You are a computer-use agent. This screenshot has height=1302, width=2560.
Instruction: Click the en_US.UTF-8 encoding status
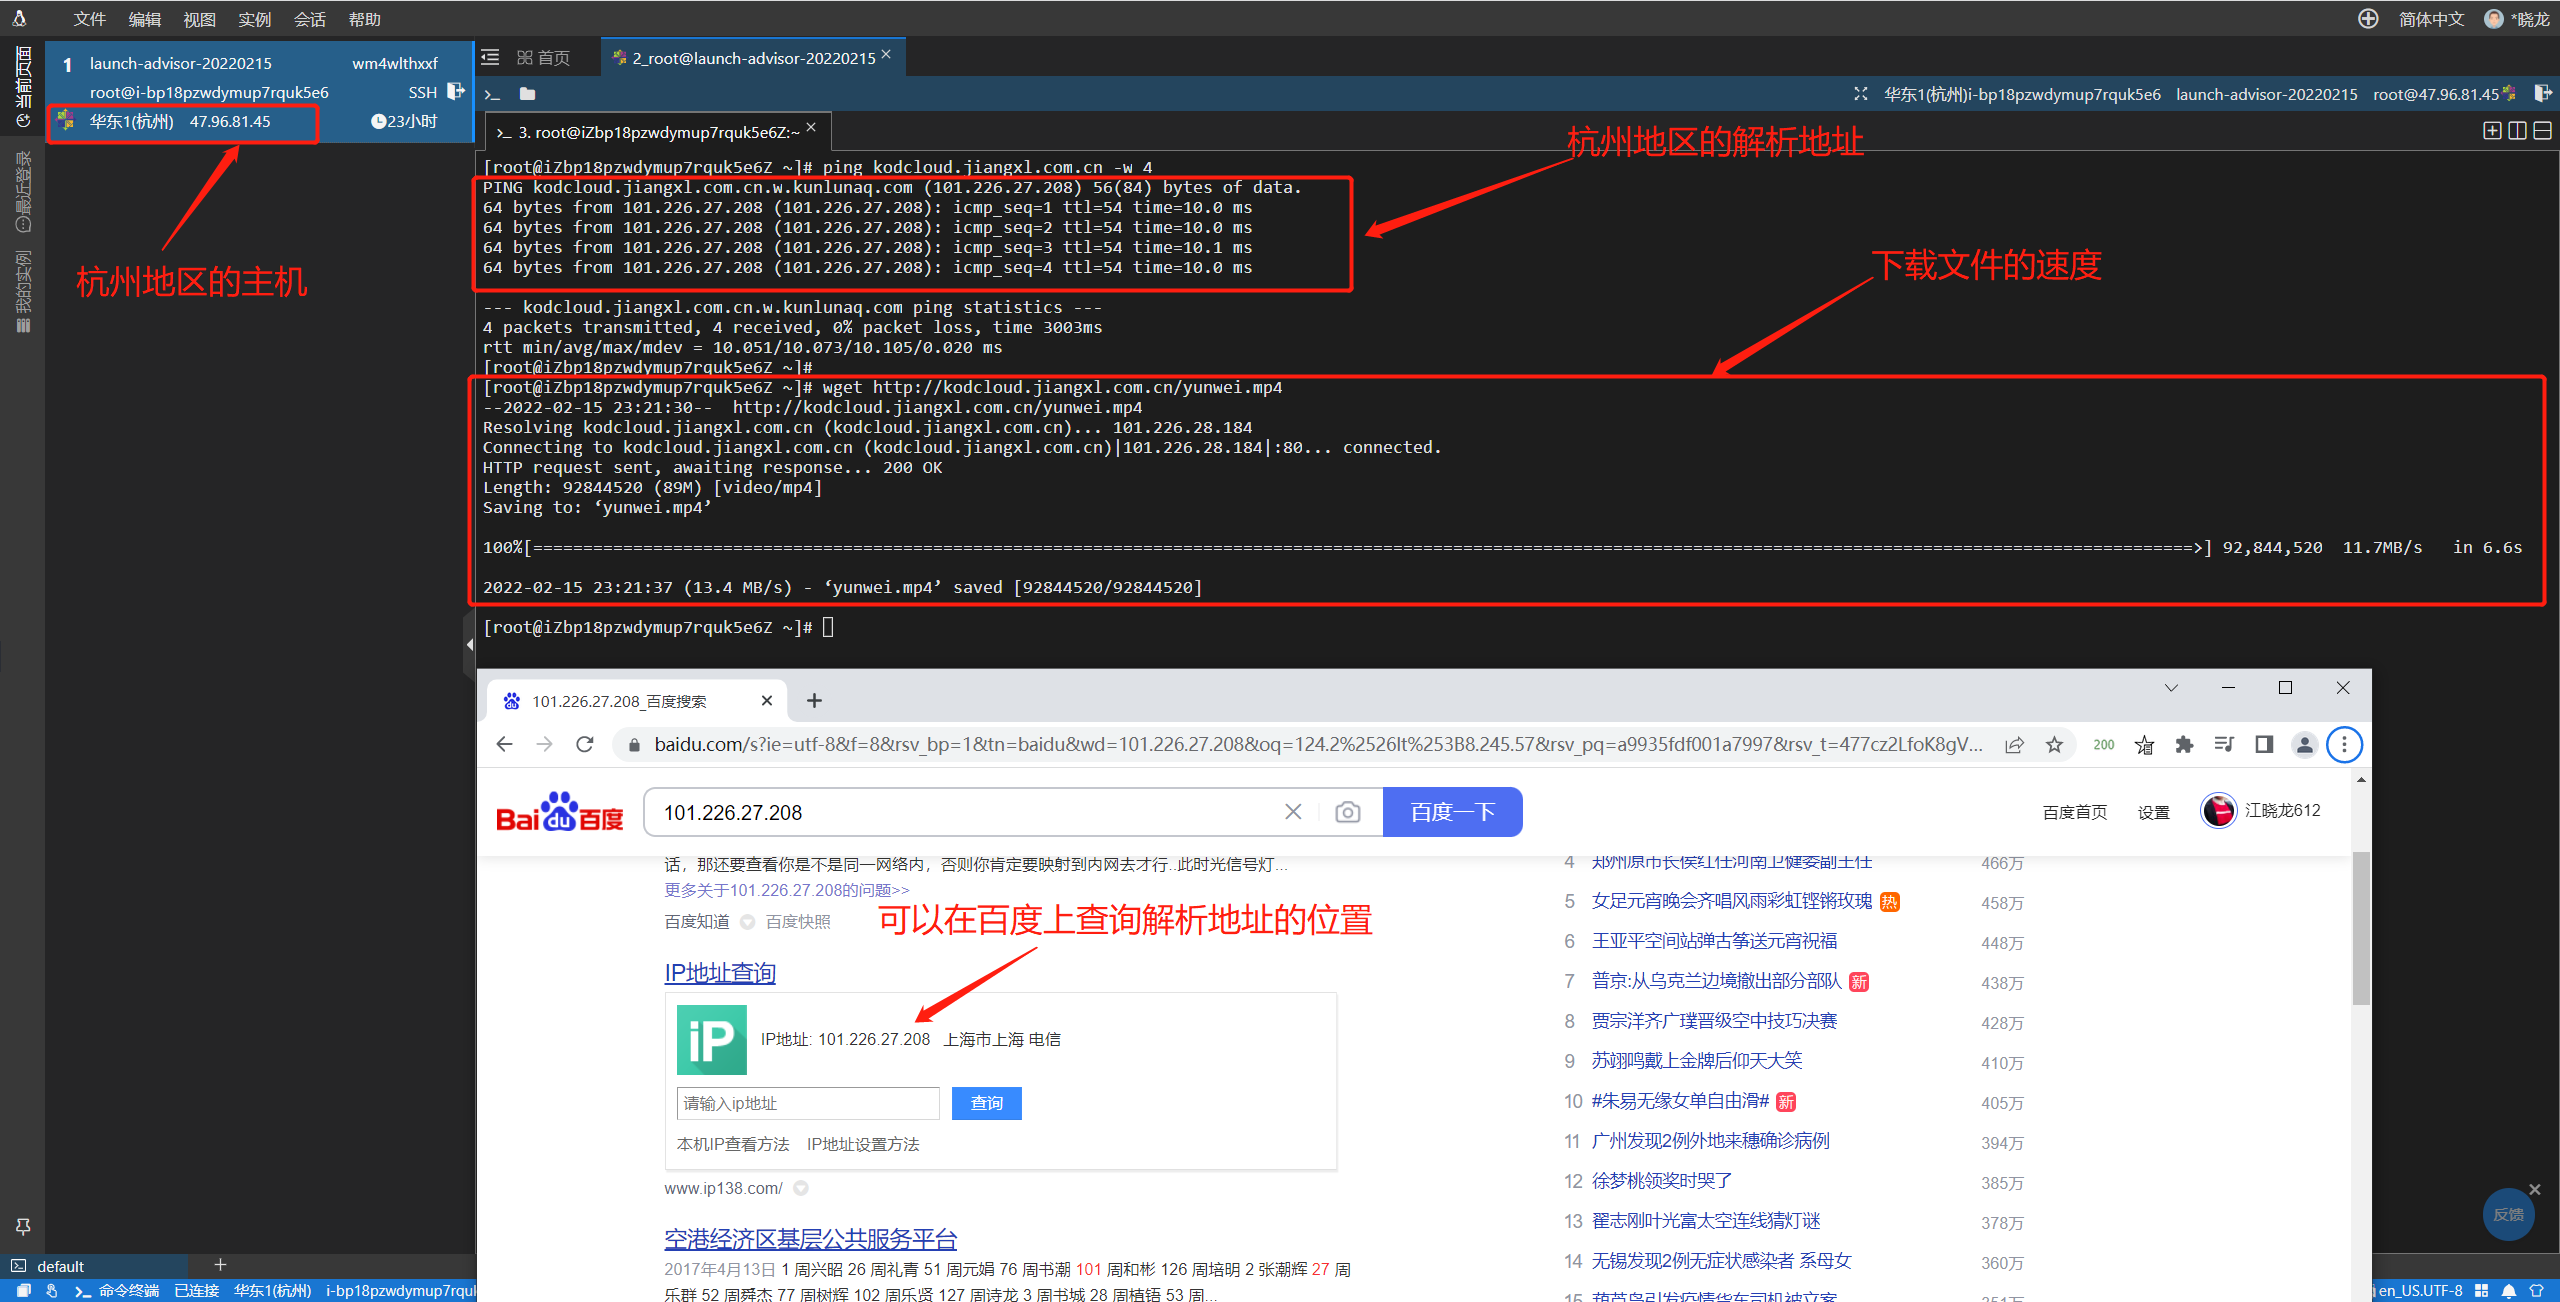click(2420, 1290)
